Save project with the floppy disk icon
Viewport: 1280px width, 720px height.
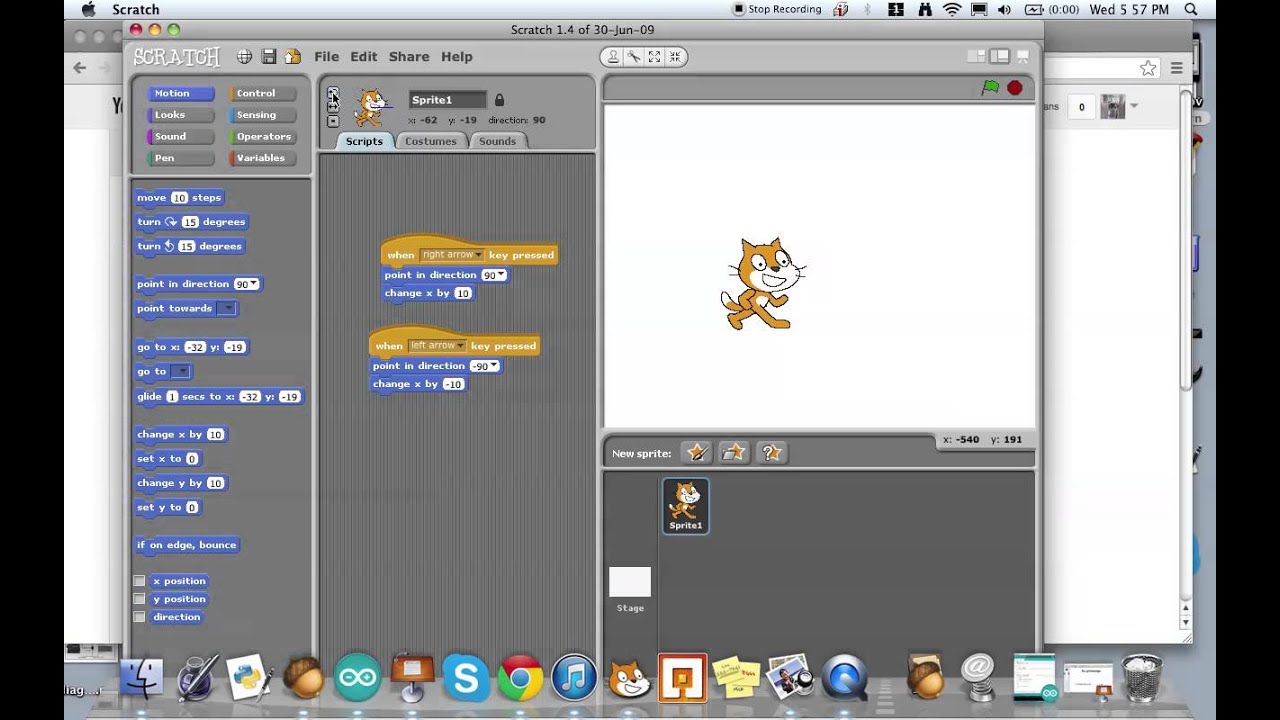tap(268, 57)
